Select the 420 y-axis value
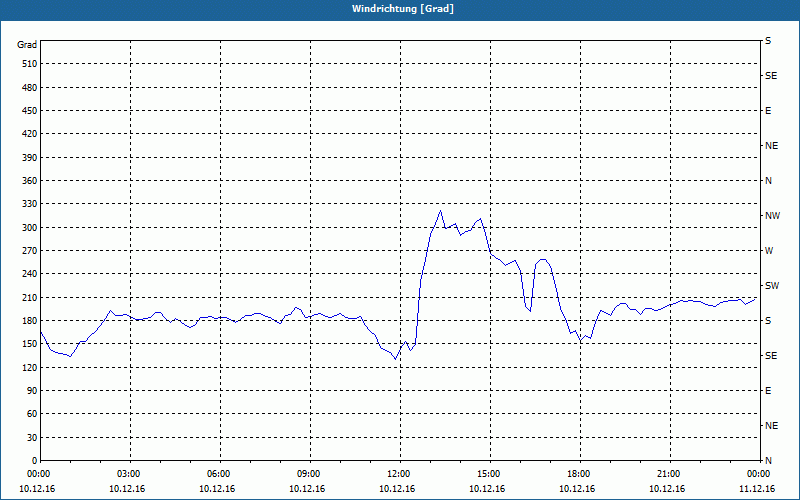This screenshot has height=500, width=800. point(30,134)
